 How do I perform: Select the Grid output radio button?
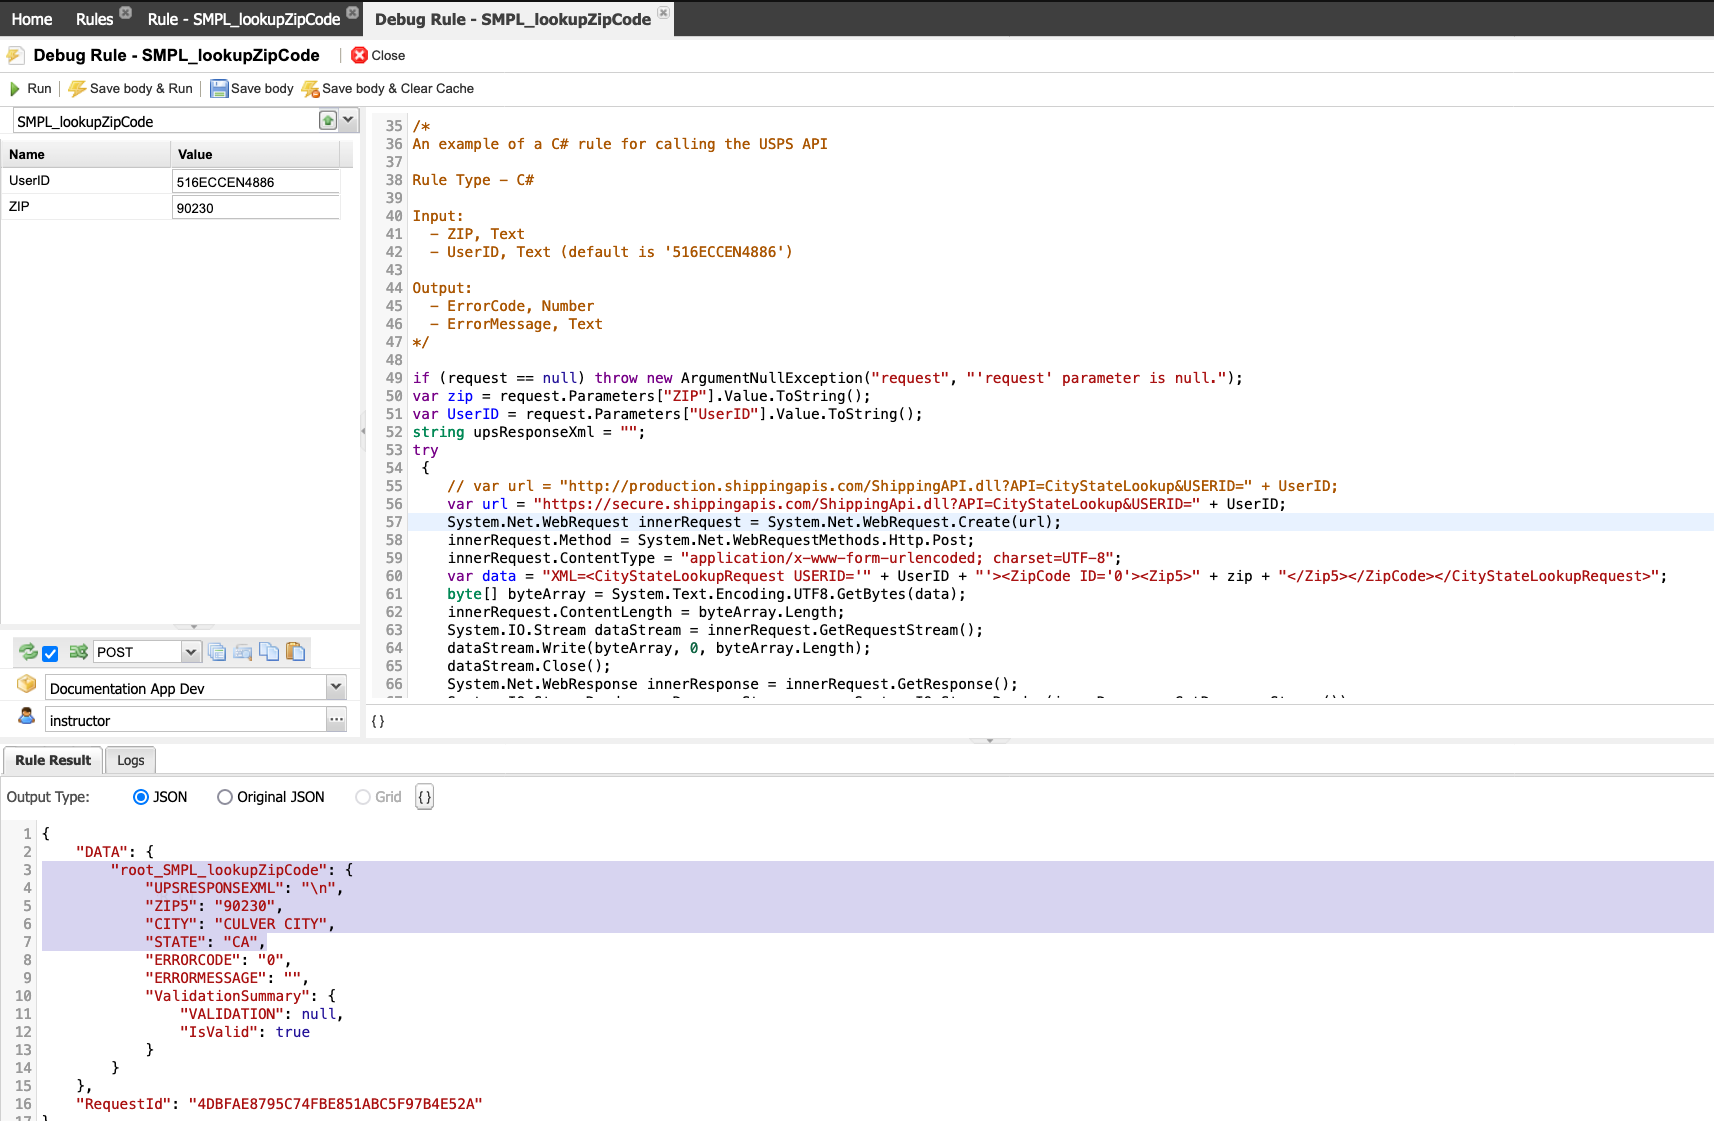pyautogui.click(x=363, y=797)
